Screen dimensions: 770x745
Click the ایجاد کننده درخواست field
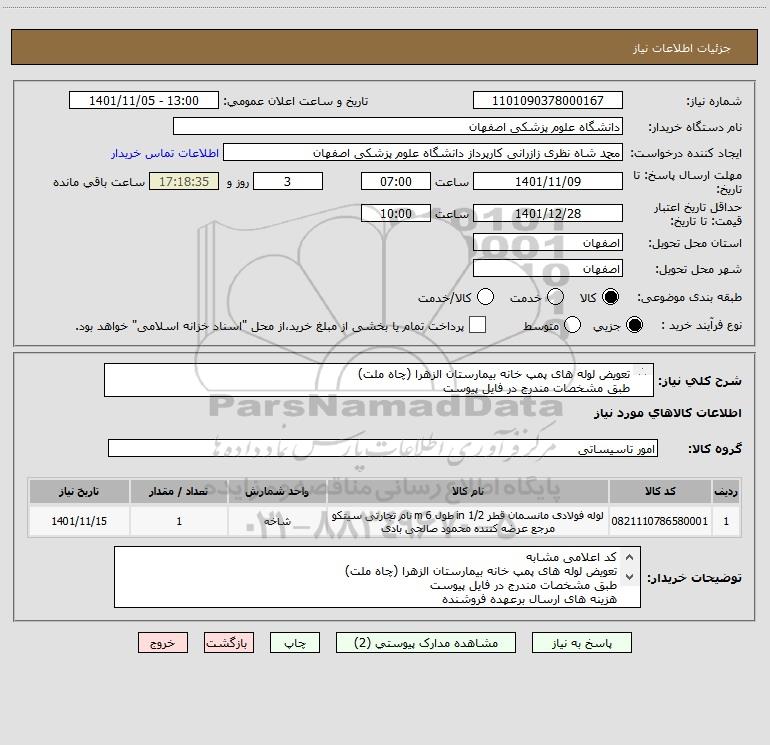tap(423, 153)
